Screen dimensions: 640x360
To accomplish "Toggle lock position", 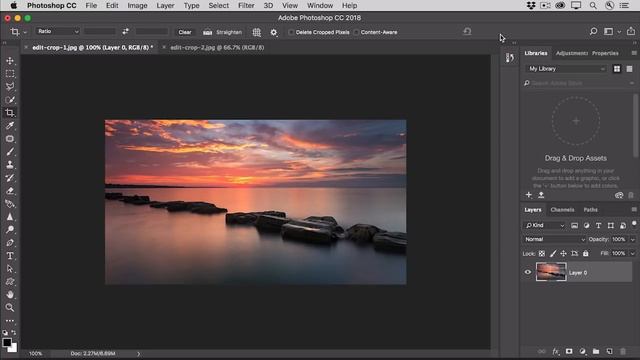I will point(563,253).
